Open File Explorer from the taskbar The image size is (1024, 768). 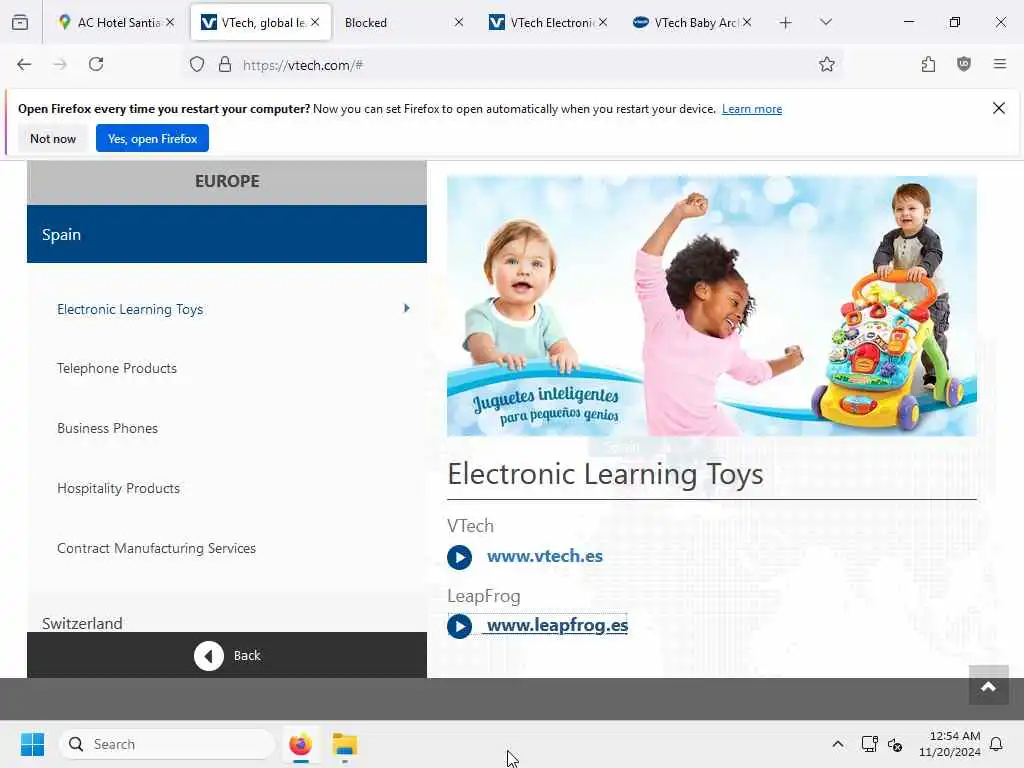coord(345,744)
